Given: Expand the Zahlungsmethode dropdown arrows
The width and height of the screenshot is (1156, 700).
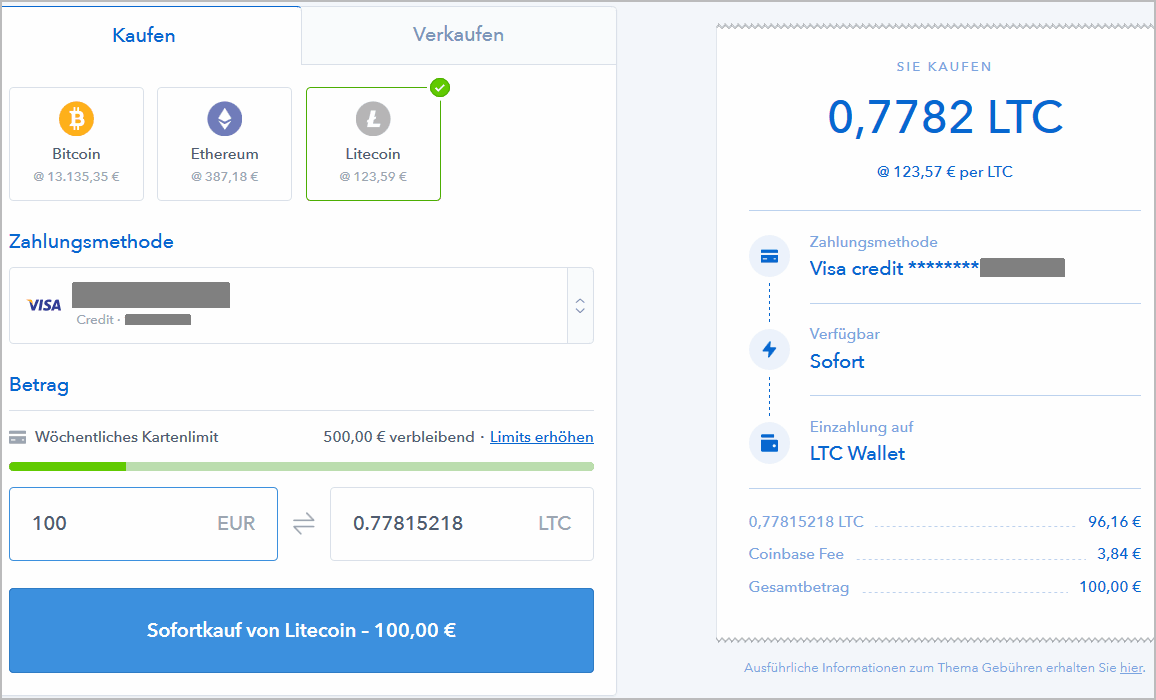Looking at the screenshot, I should pos(580,305).
